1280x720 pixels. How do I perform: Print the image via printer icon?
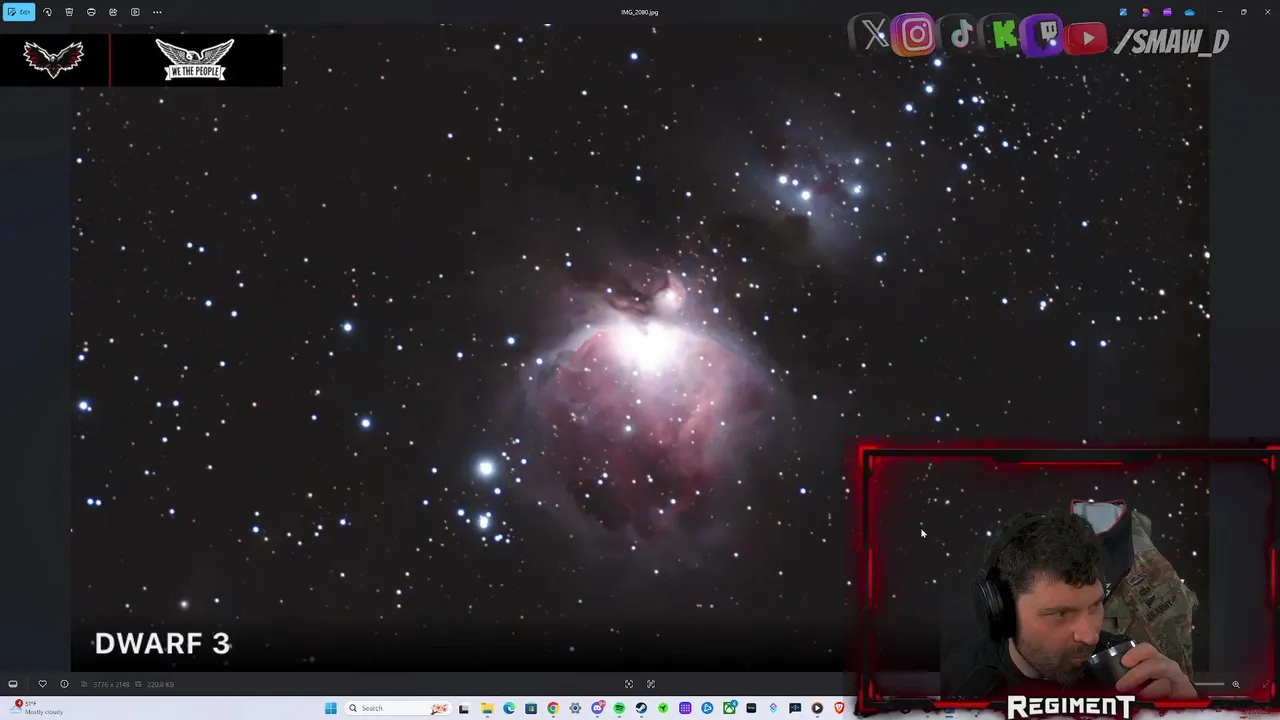coord(91,12)
